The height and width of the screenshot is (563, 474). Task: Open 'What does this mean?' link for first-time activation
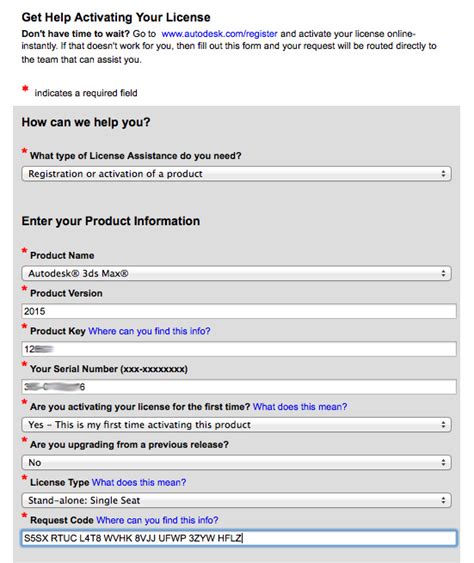pos(300,407)
